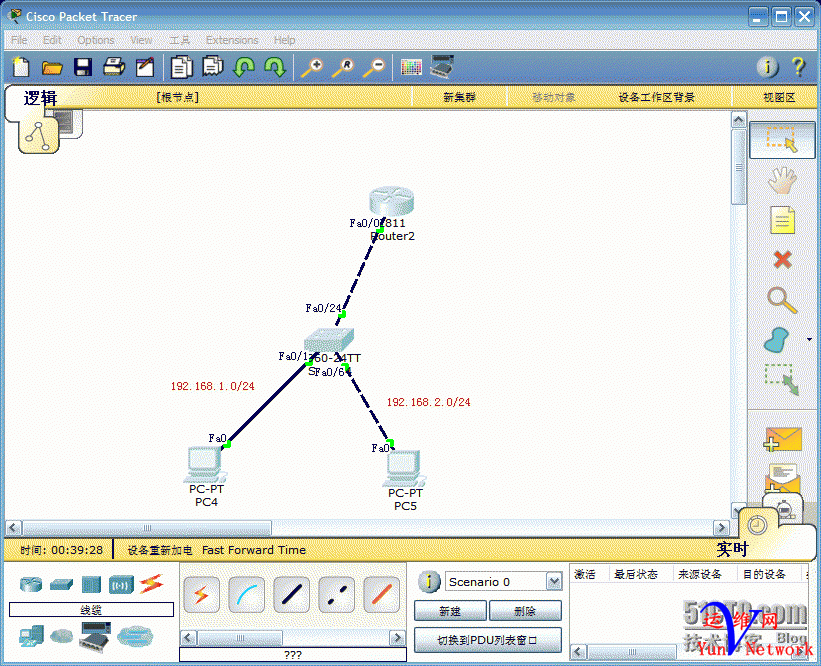
Task: Pick the automatic connection type
Action: pos(202,595)
